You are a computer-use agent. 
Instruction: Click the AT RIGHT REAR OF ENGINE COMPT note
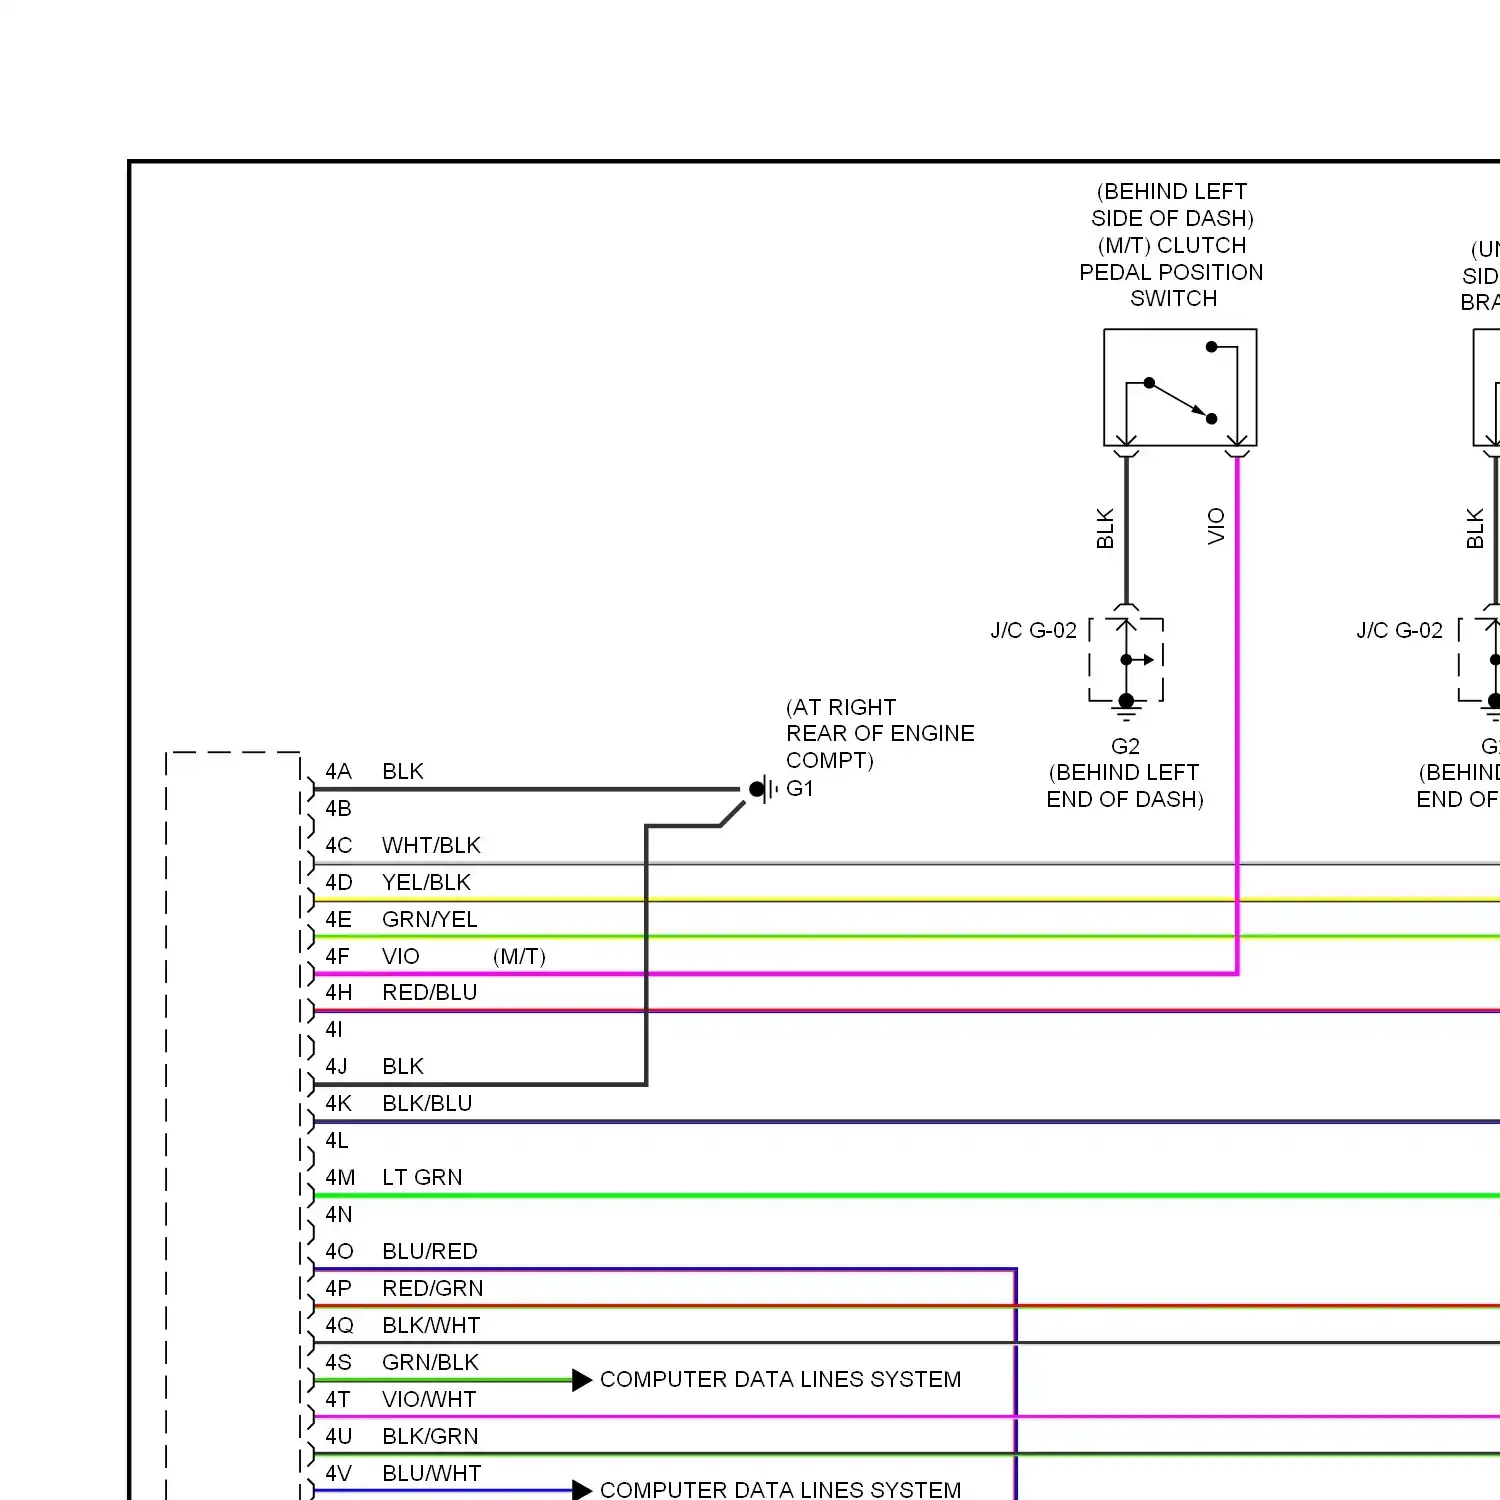pos(879,733)
